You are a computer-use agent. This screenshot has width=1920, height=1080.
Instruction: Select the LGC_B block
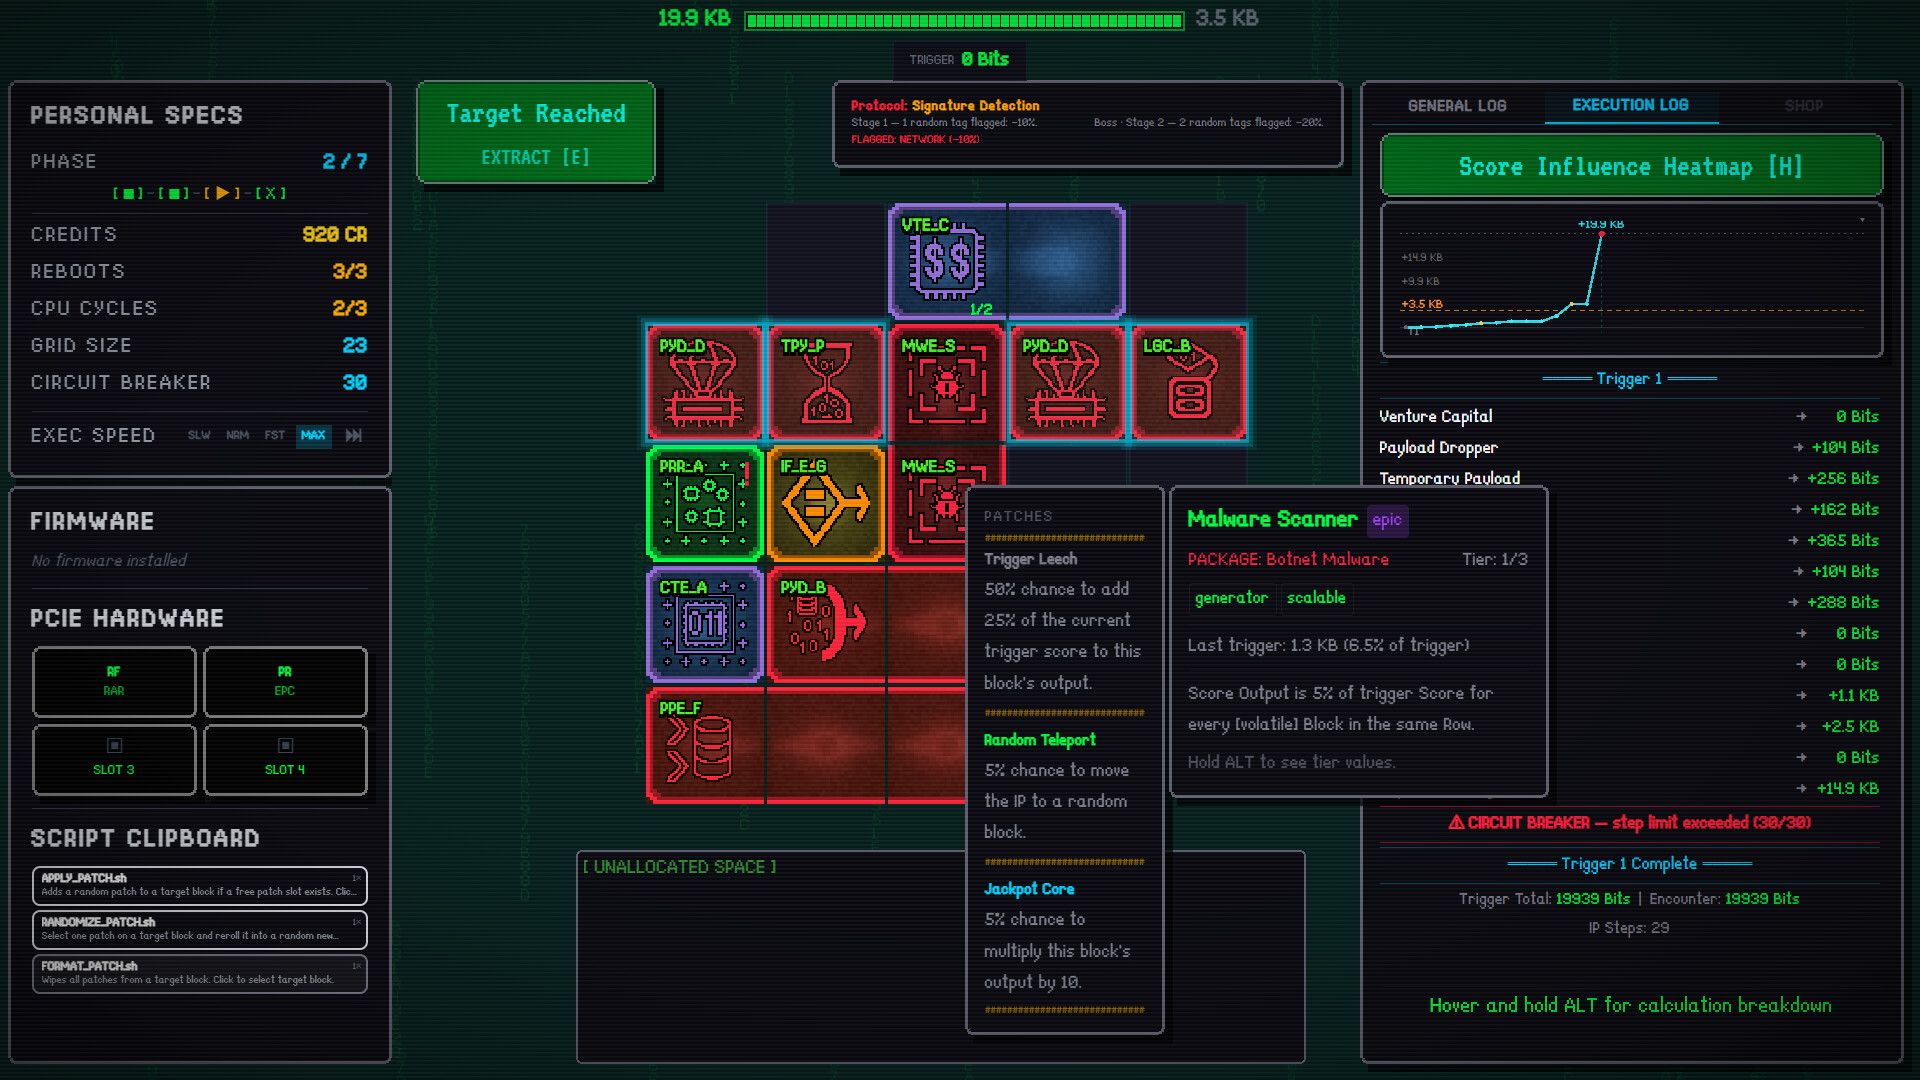click(1189, 382)
